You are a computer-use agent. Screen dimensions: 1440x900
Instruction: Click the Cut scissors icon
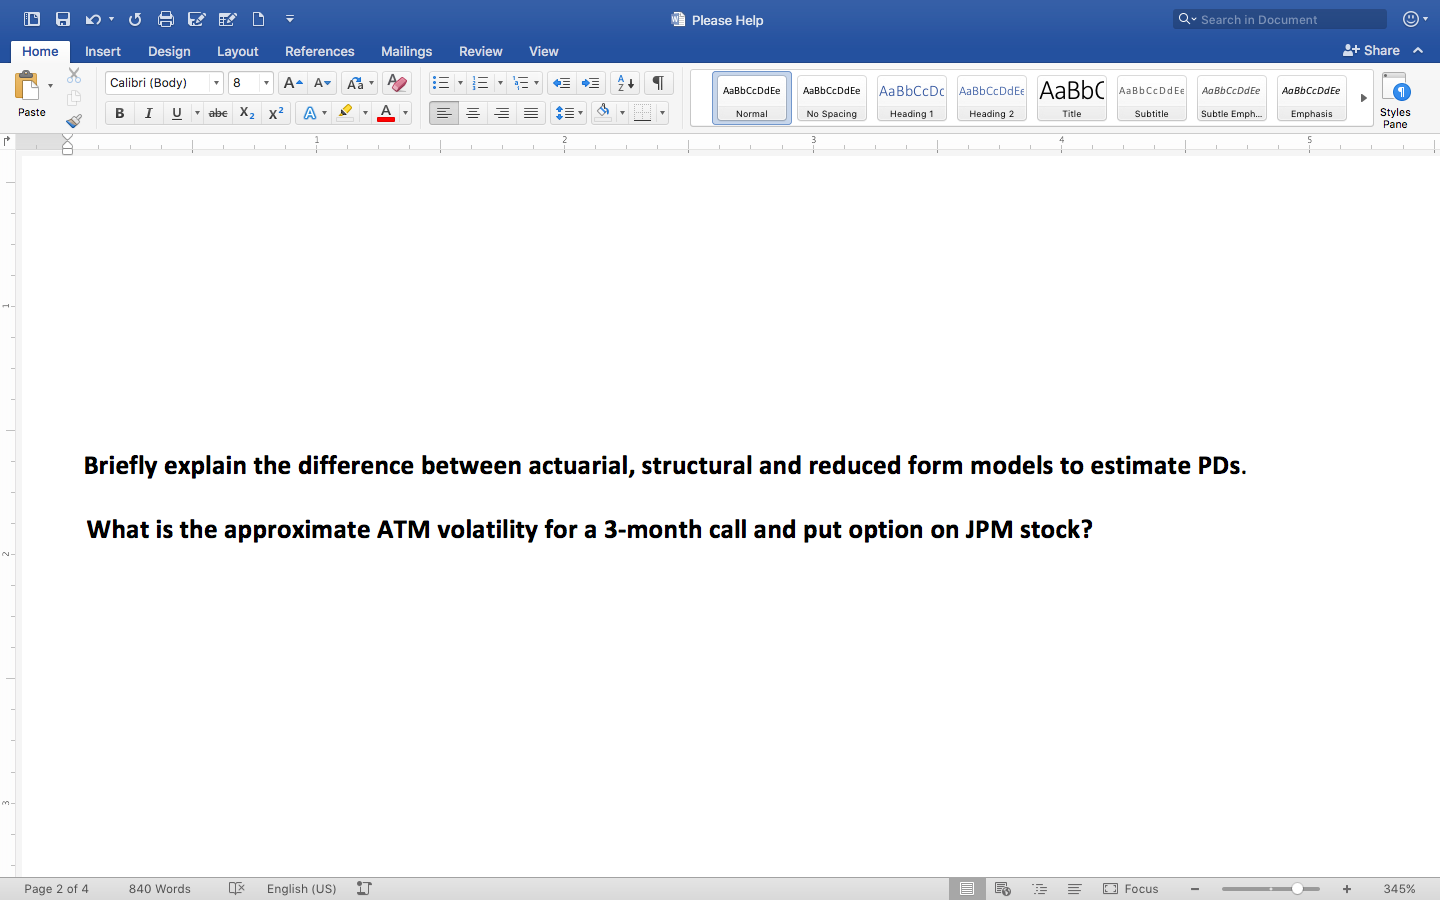(x=74, y=75)
